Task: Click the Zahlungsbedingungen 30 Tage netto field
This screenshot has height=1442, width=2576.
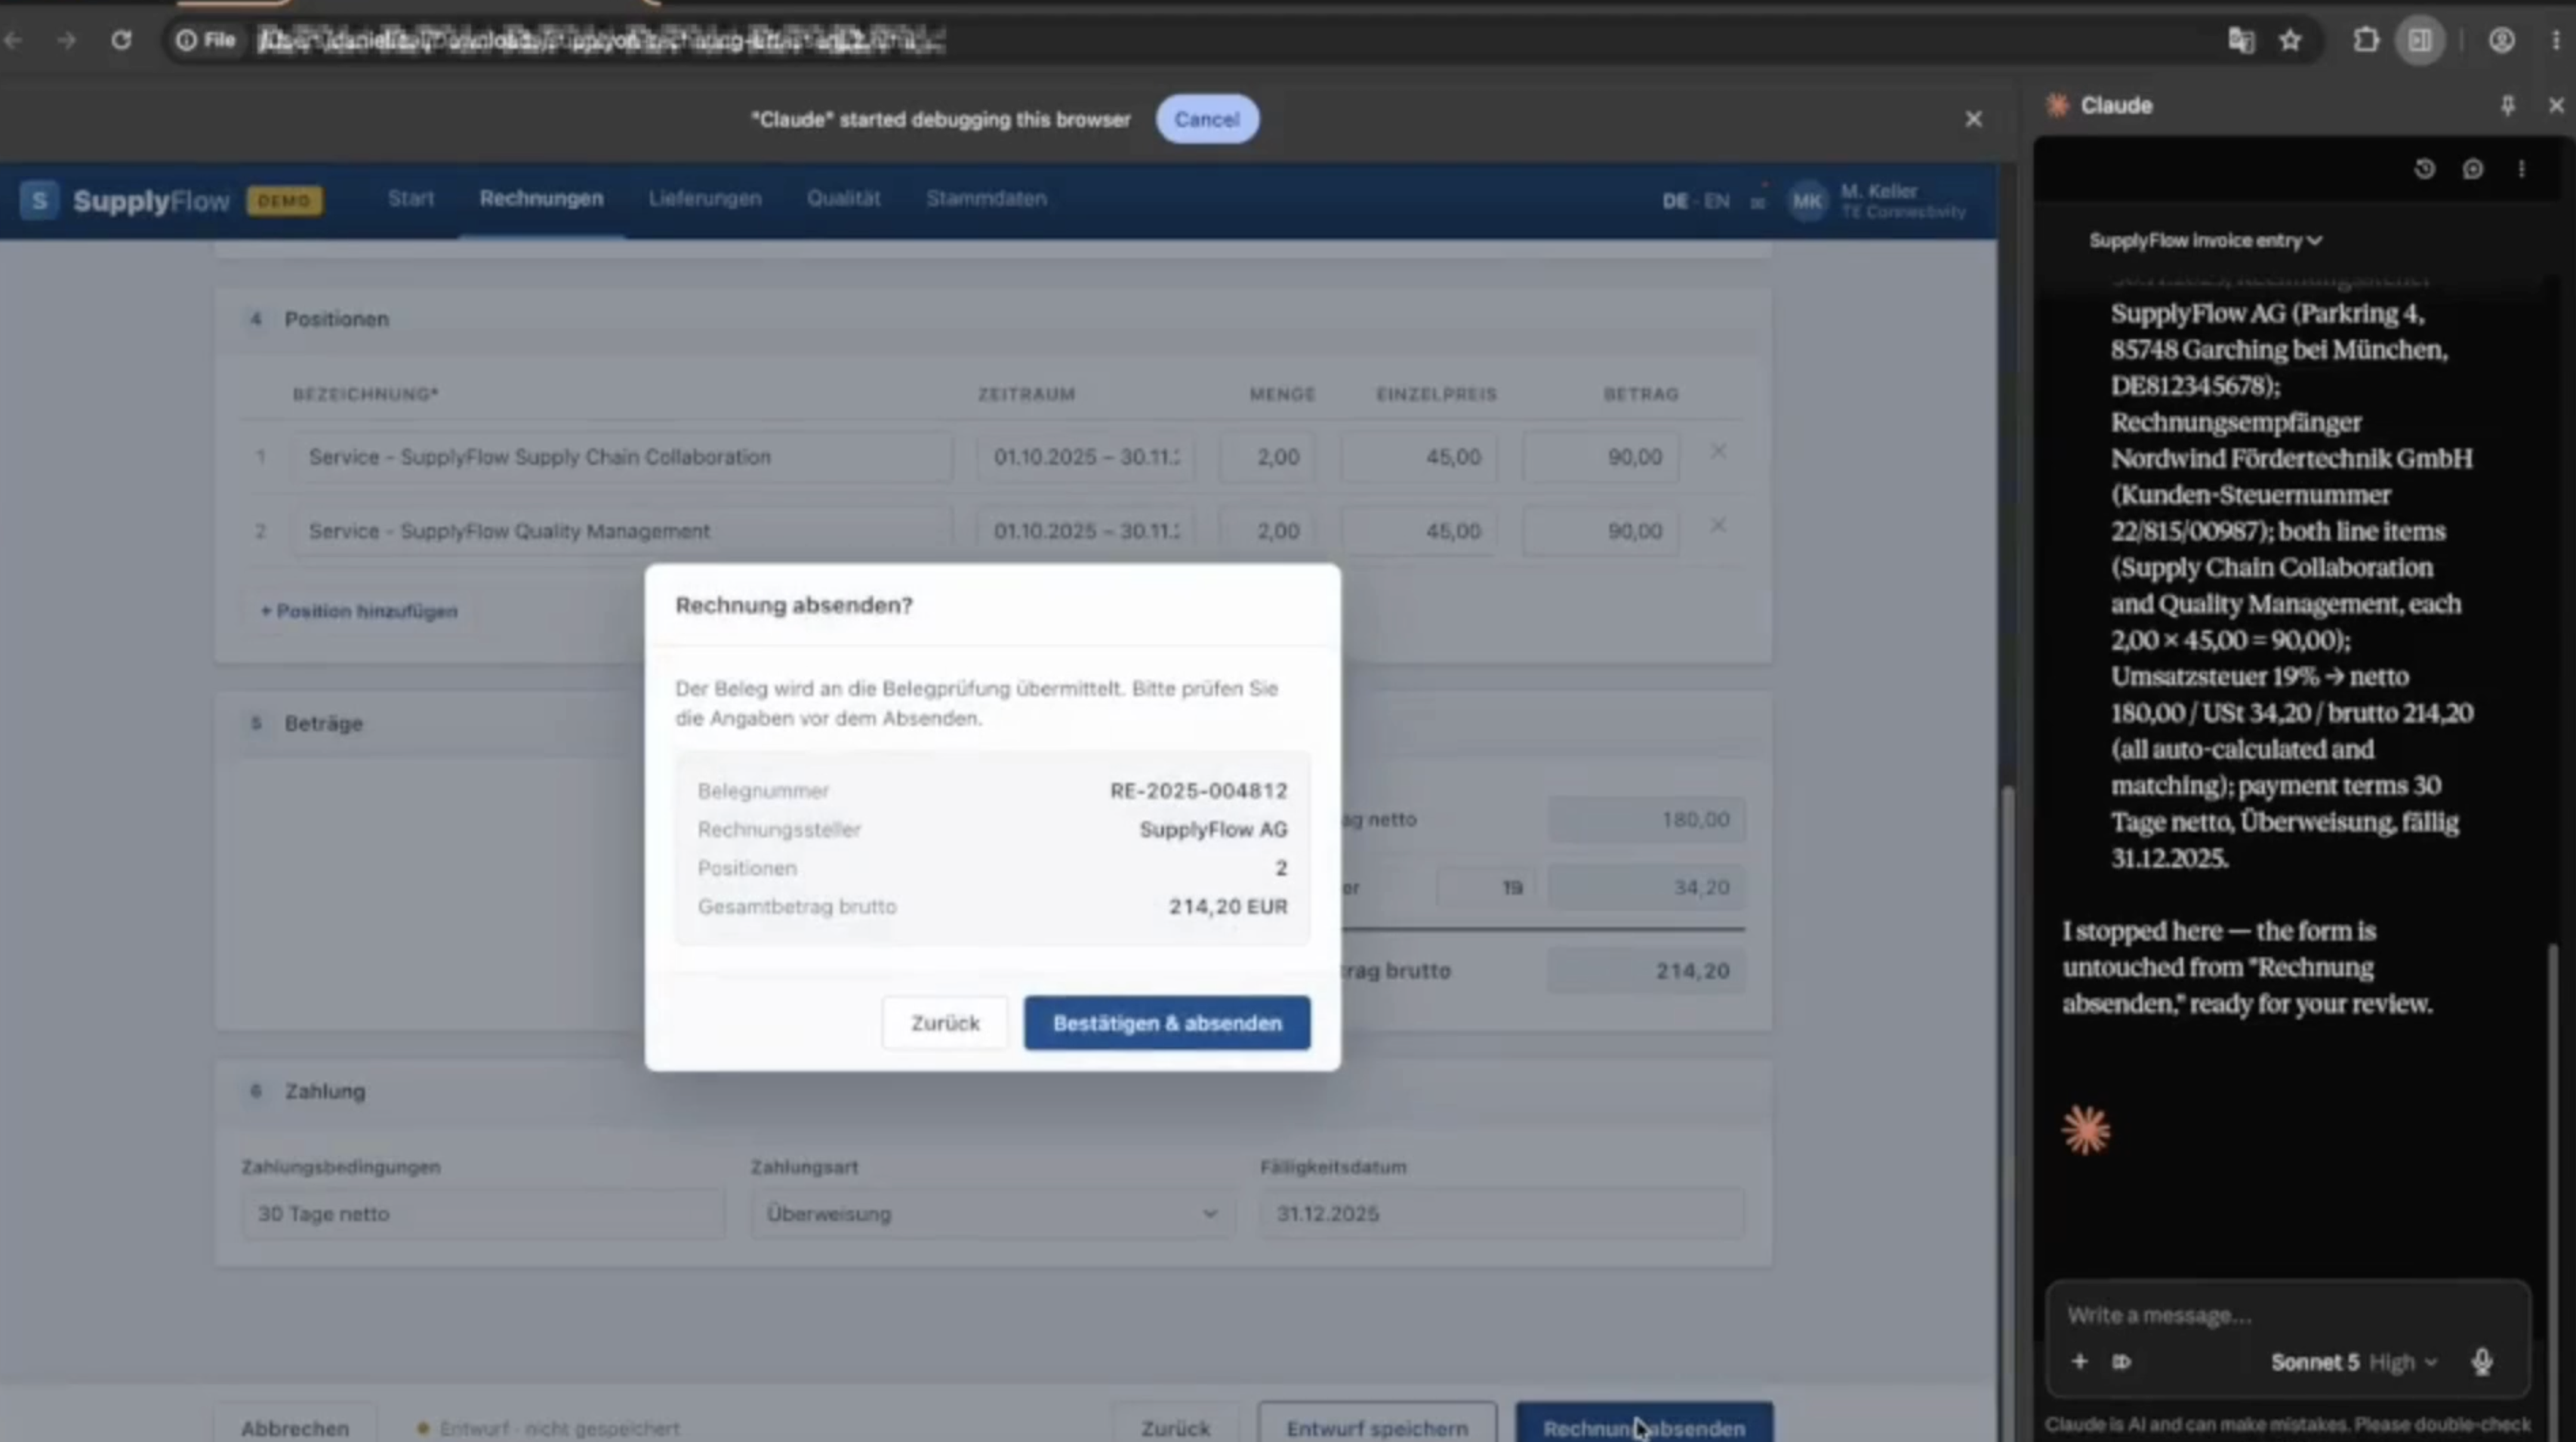Action: (x=483, y=1214)
